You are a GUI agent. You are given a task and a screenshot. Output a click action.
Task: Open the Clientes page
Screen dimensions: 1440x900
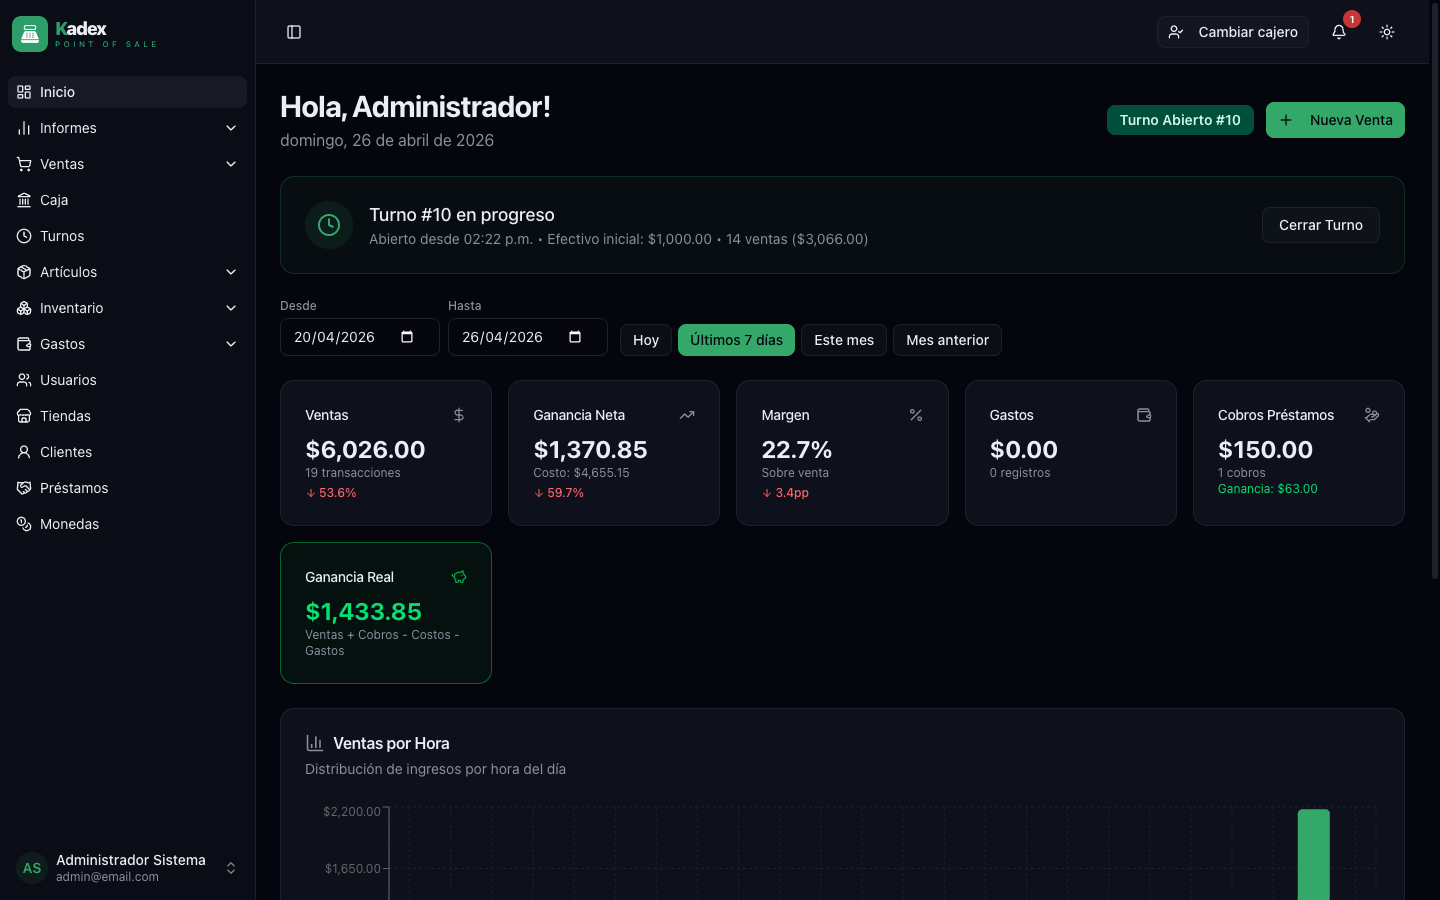coord(66,452)
